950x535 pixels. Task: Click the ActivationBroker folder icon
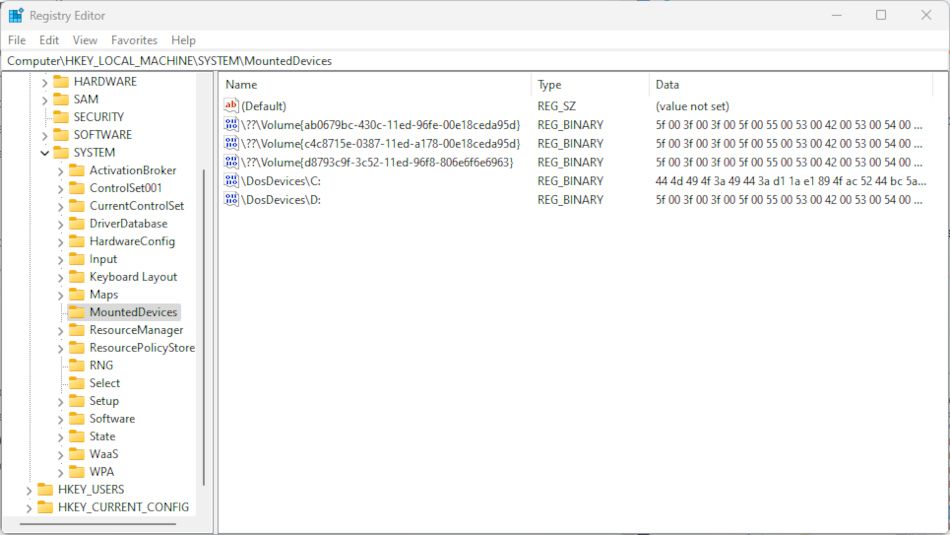click(76, 170)
